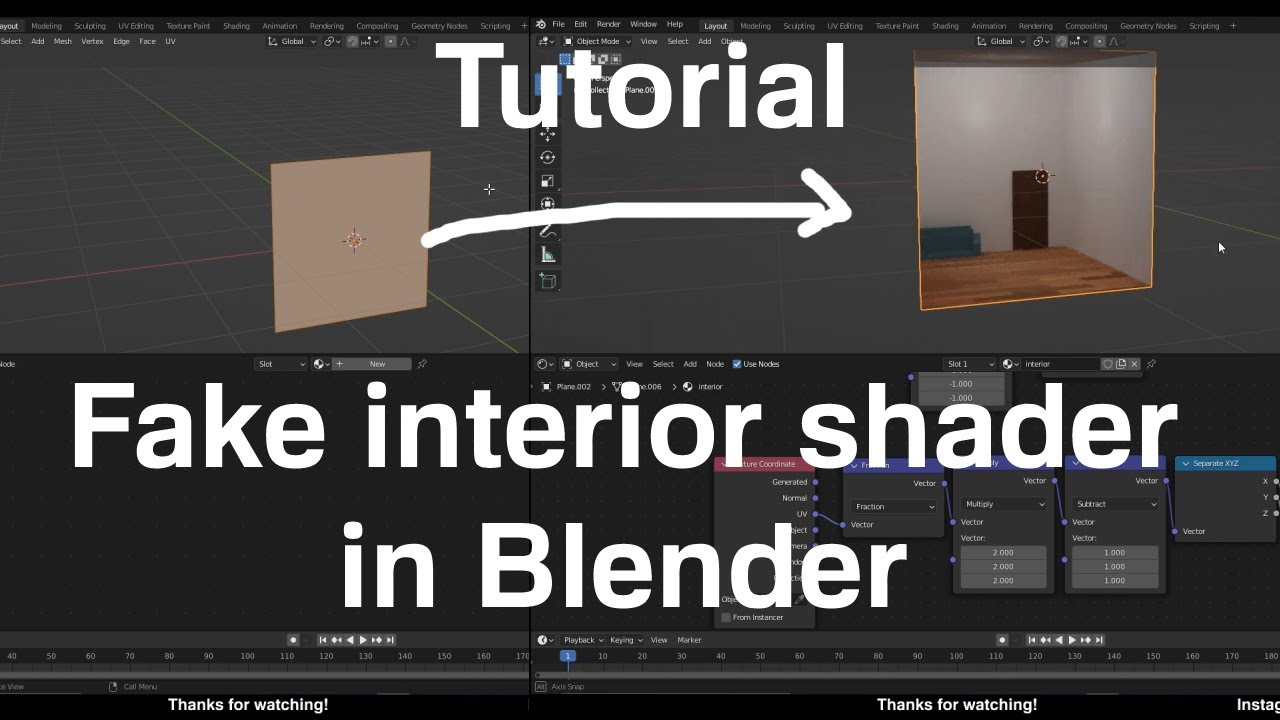This screenshot has width=1280, height=720.
Task: Open the Render menu
Action: [x=608, y=24]
